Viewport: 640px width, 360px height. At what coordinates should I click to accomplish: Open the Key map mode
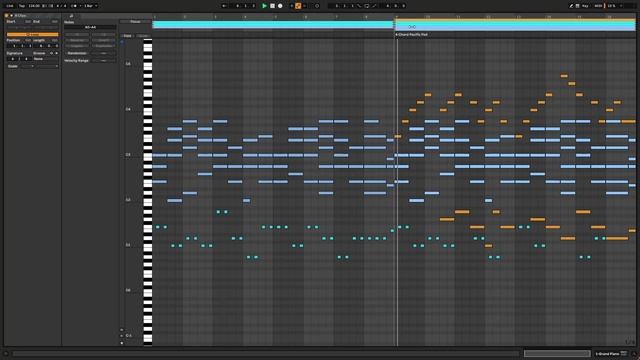(x=585, y=6)
